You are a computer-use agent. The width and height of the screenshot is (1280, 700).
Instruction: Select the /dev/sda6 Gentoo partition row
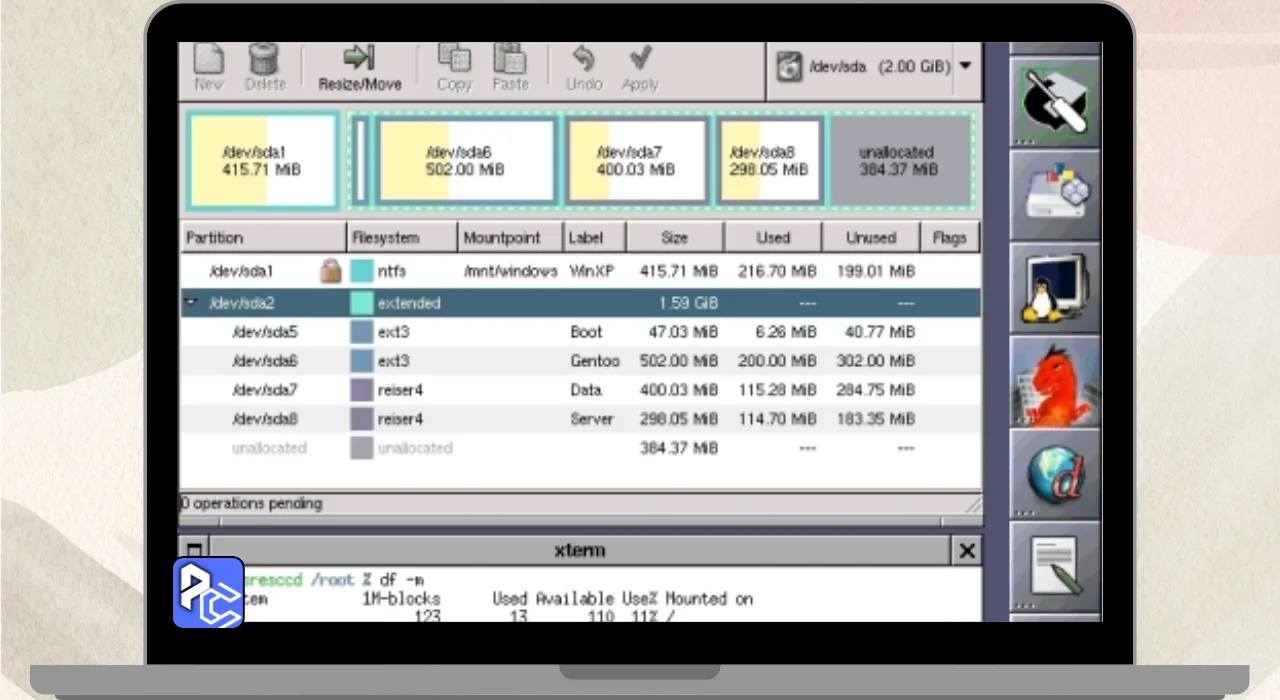[580, 361]
